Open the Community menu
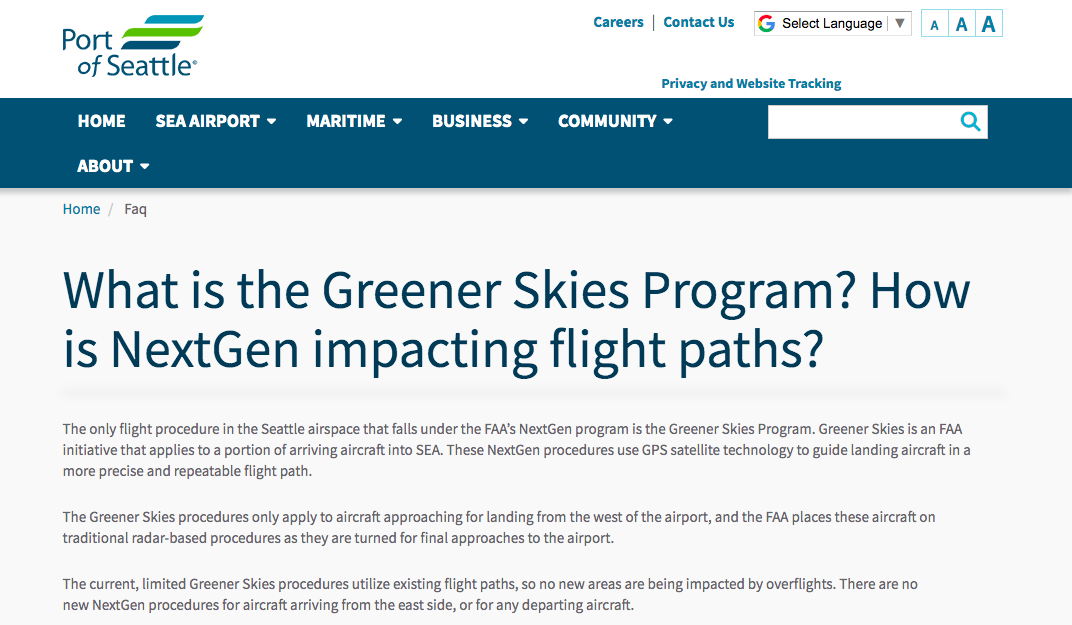Viewport: 1072px width, 625px height. pos(615,121)
